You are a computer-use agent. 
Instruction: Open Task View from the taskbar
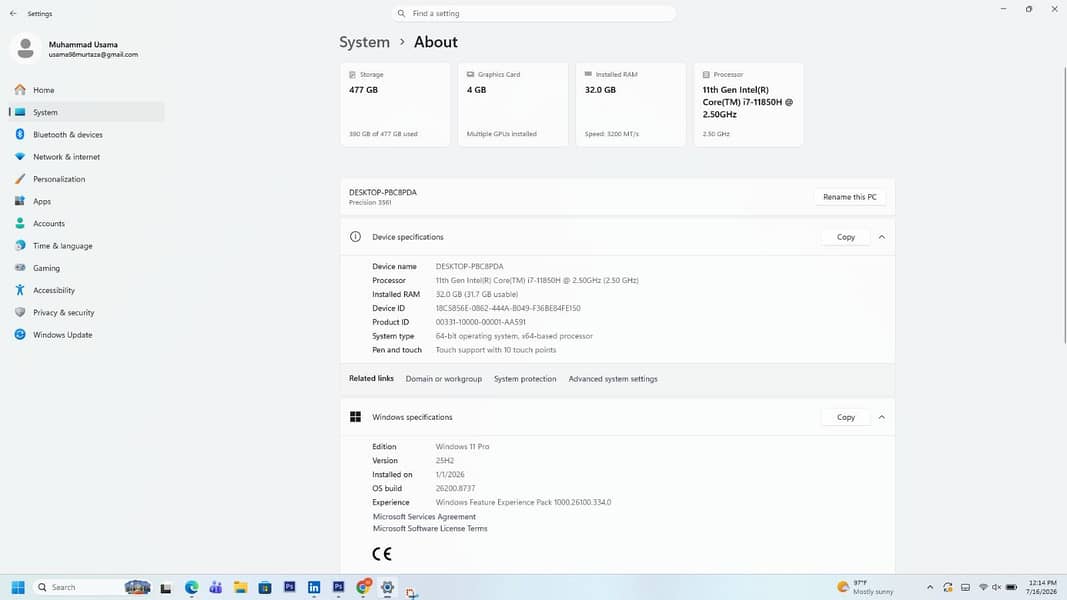tap(165, 587)
